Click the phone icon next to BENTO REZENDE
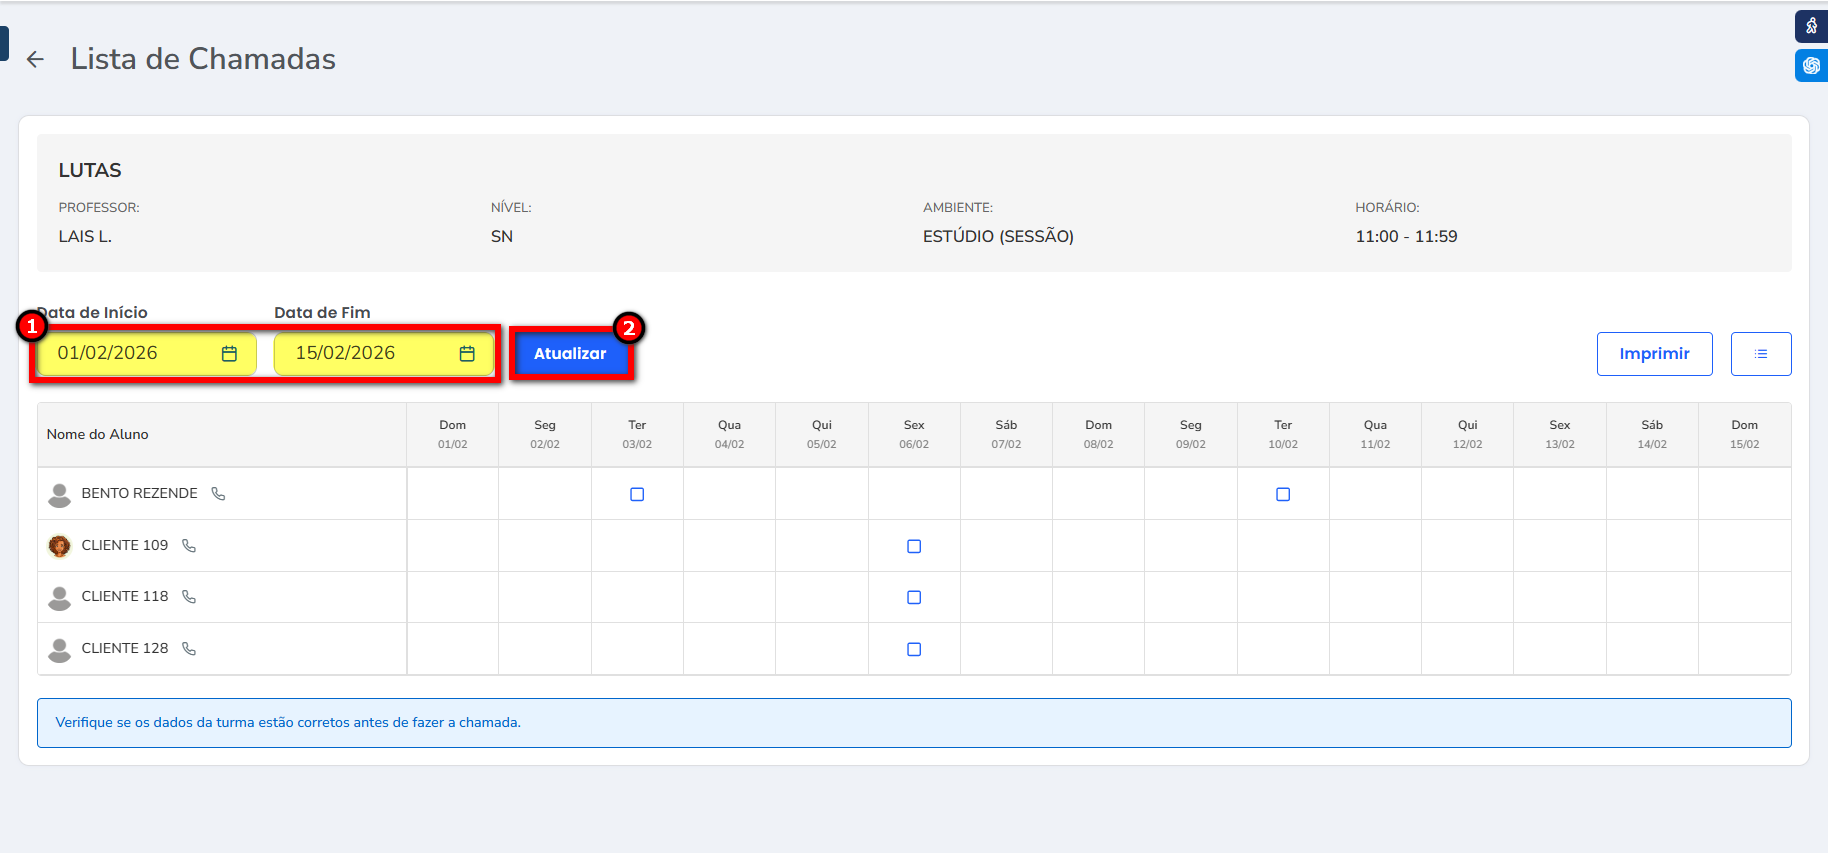This screenshot has width=1828, height=853. (218, 494)
